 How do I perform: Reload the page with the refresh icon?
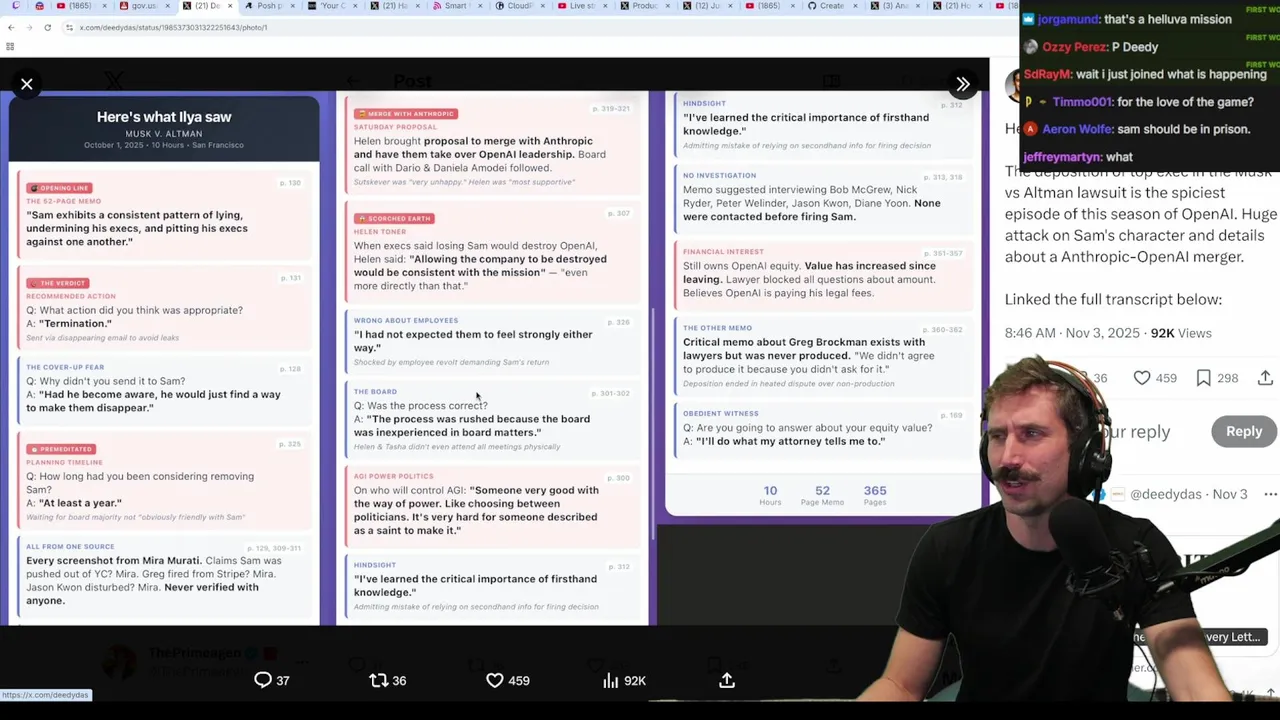47,27
